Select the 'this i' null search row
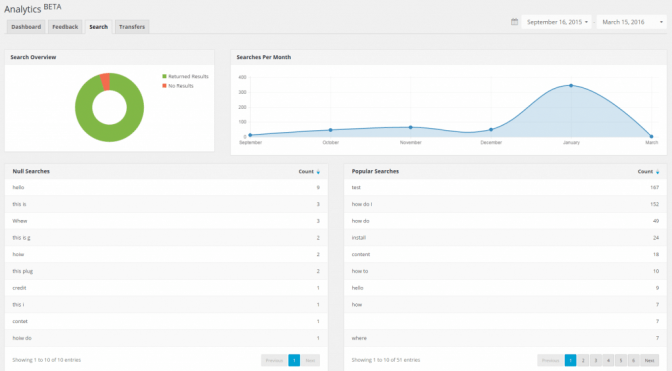The height and width of the screenshot is (371, 672). click(x=166, y=305)
